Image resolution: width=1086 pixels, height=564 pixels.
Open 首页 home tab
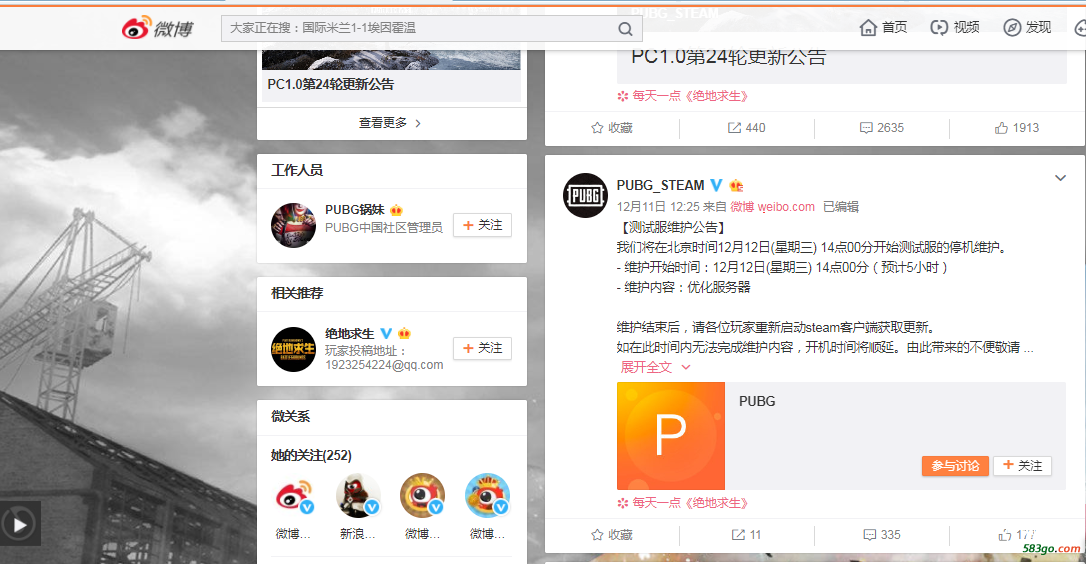point(883,27)
